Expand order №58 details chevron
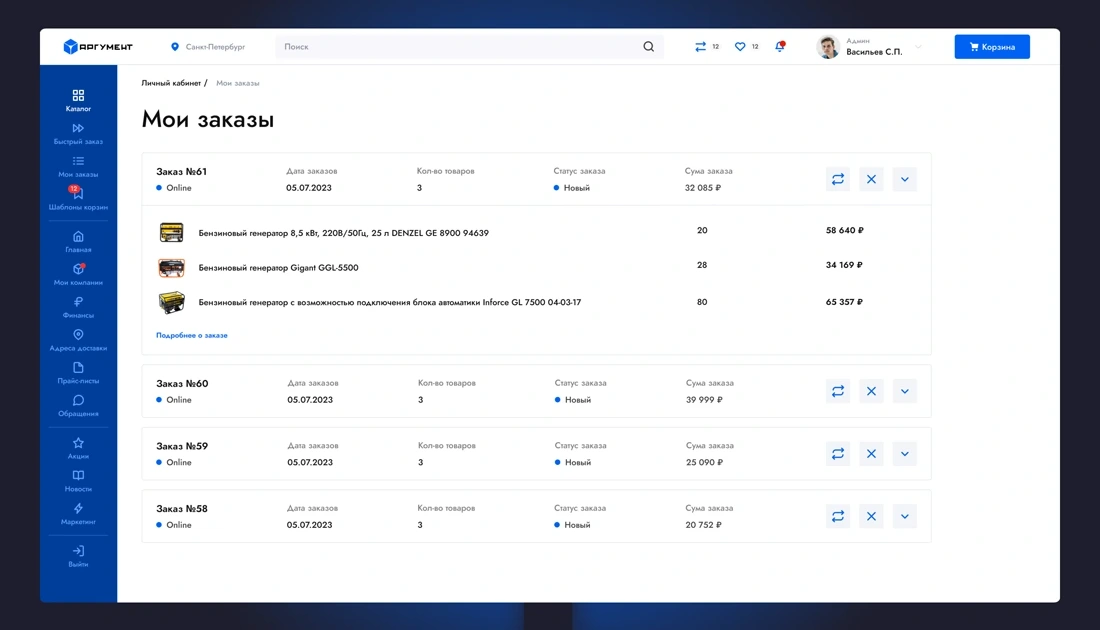1100x630 pixels. [905, 516]
